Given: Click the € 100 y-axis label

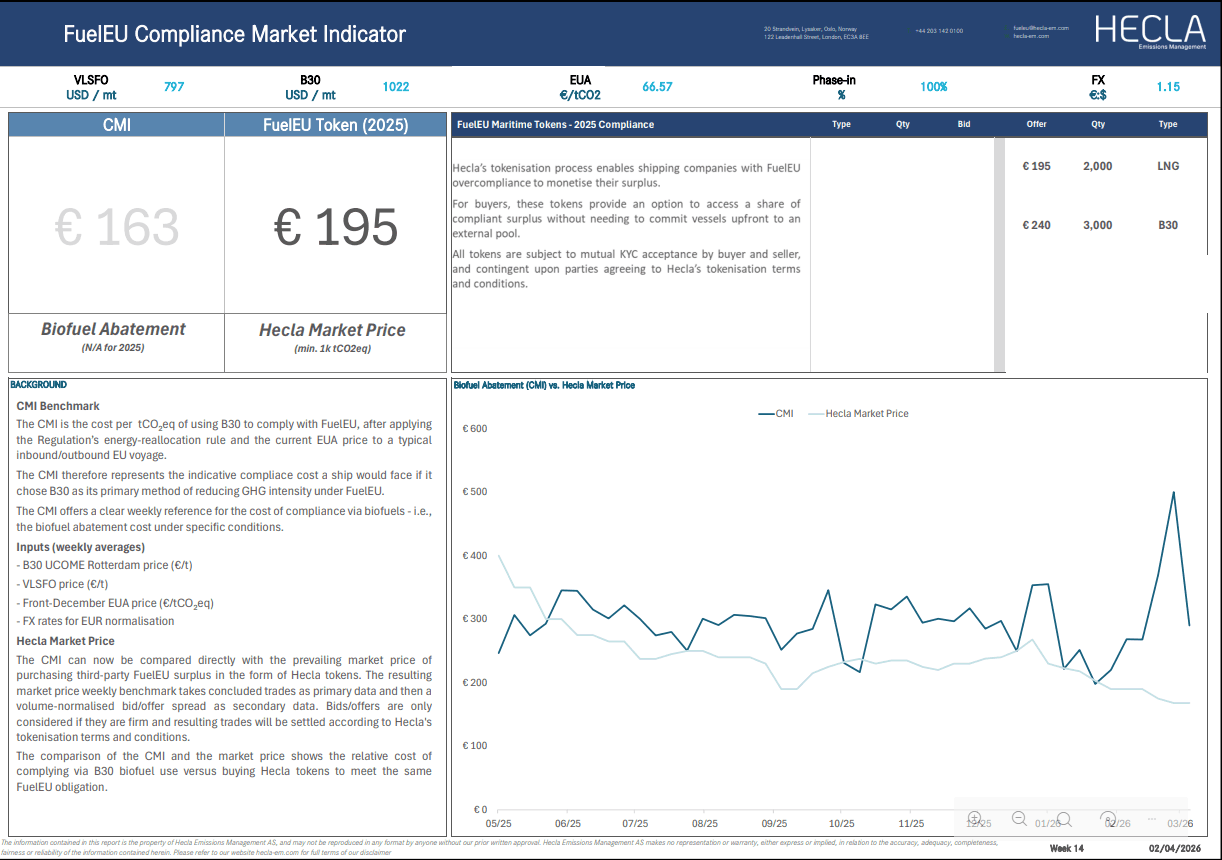Looking at the screenshot, I should 475,746.
